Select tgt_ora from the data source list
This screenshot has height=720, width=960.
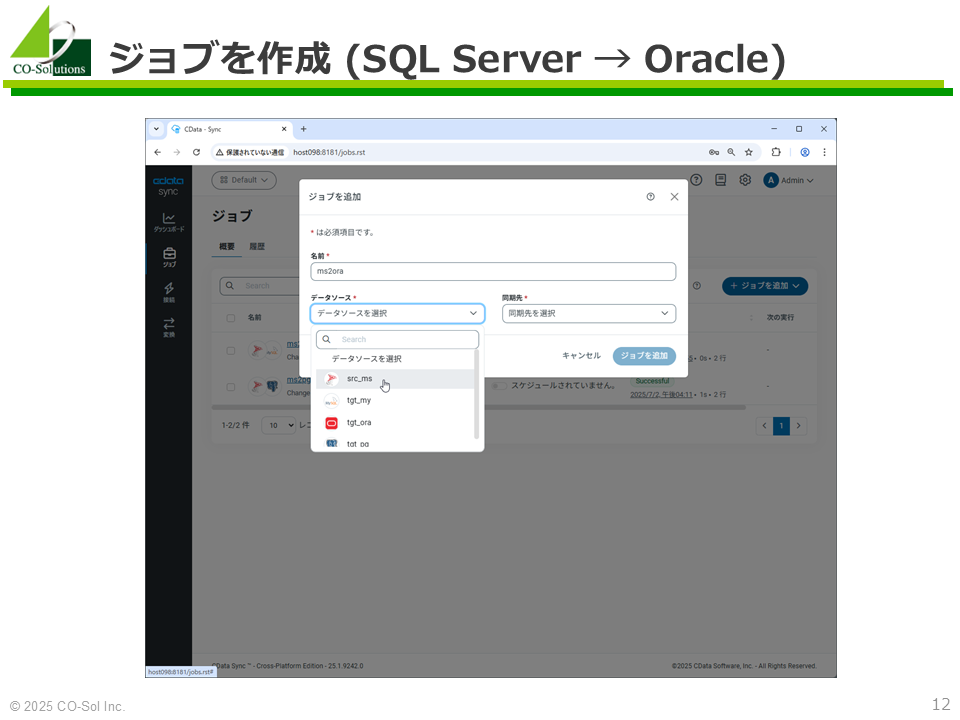[x=396, y=423]
